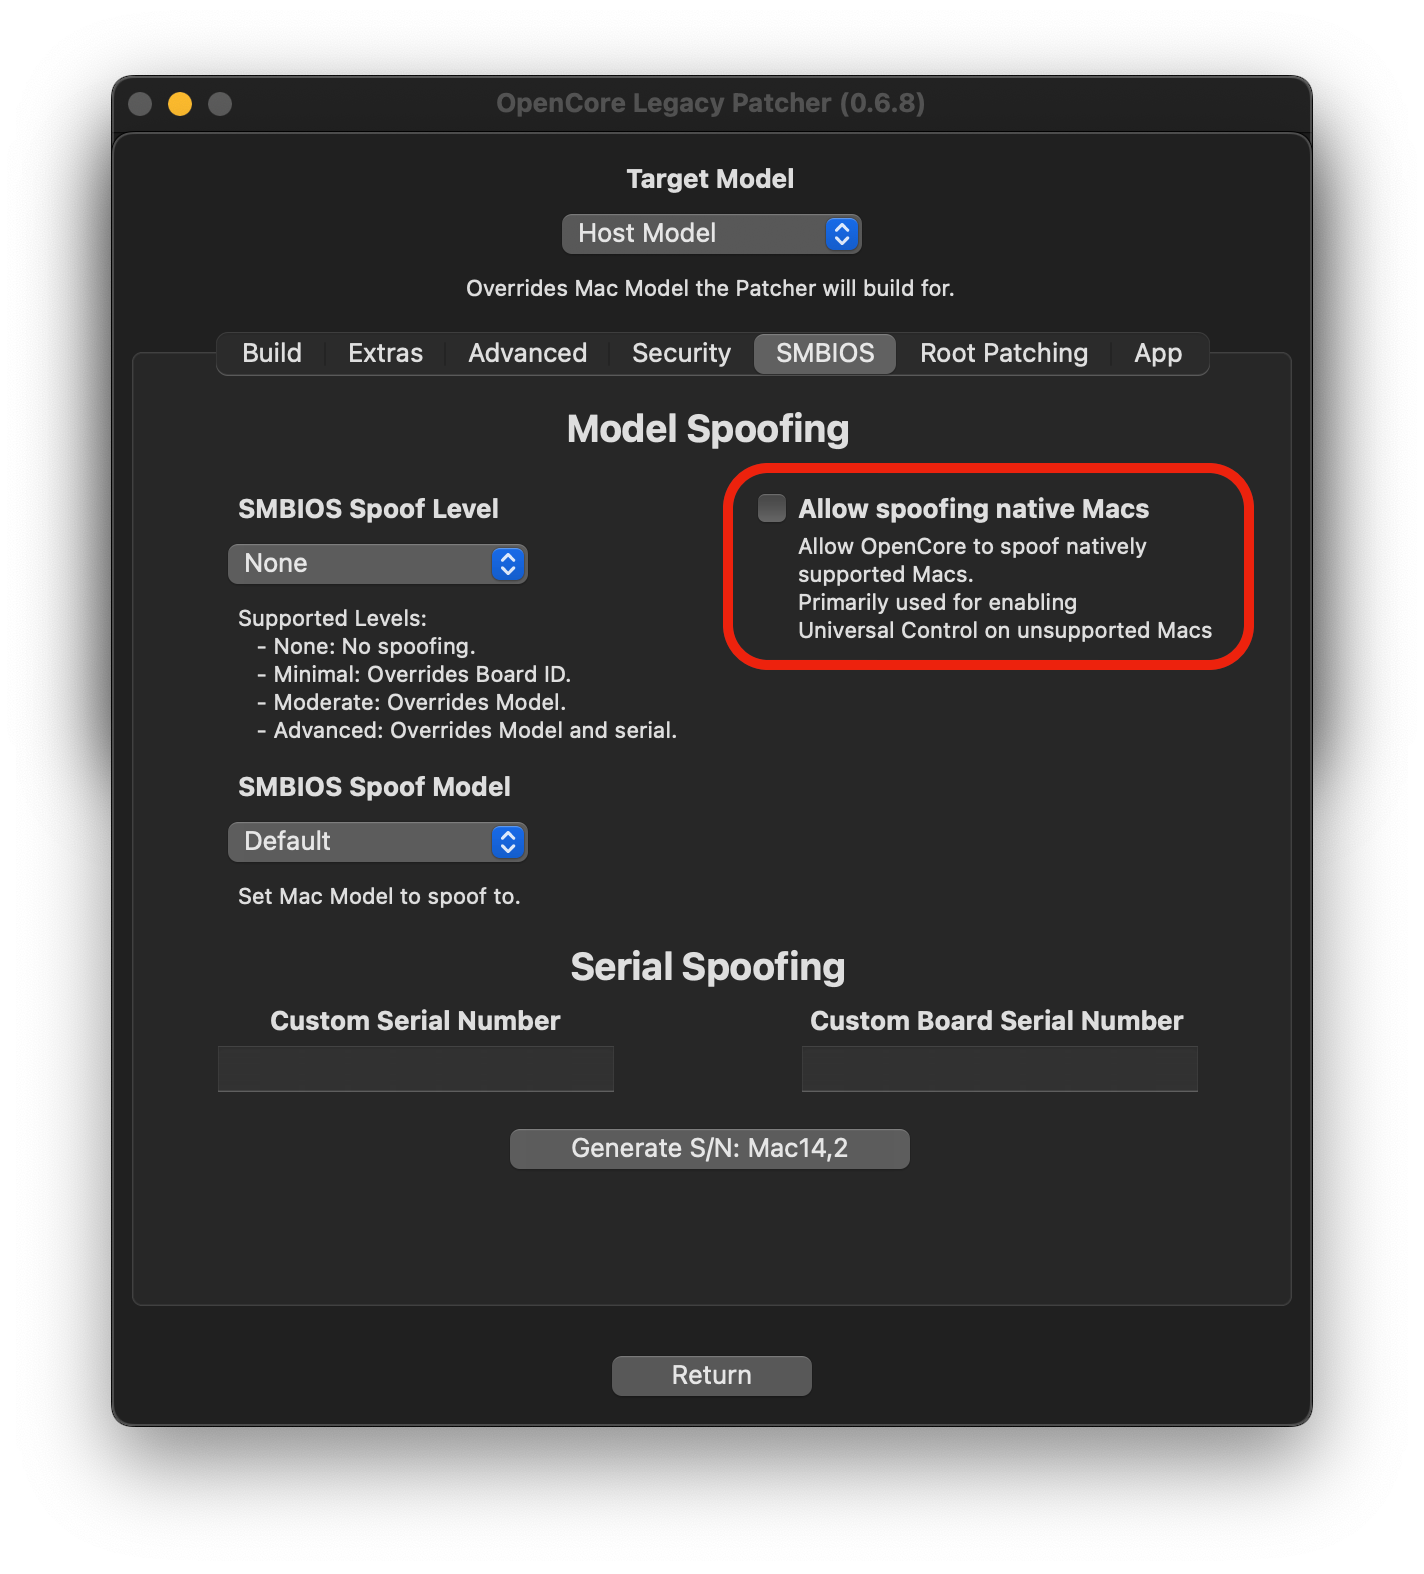Go to the Advanced tab
This screenshot has height=1574, width=1424.
527,354
